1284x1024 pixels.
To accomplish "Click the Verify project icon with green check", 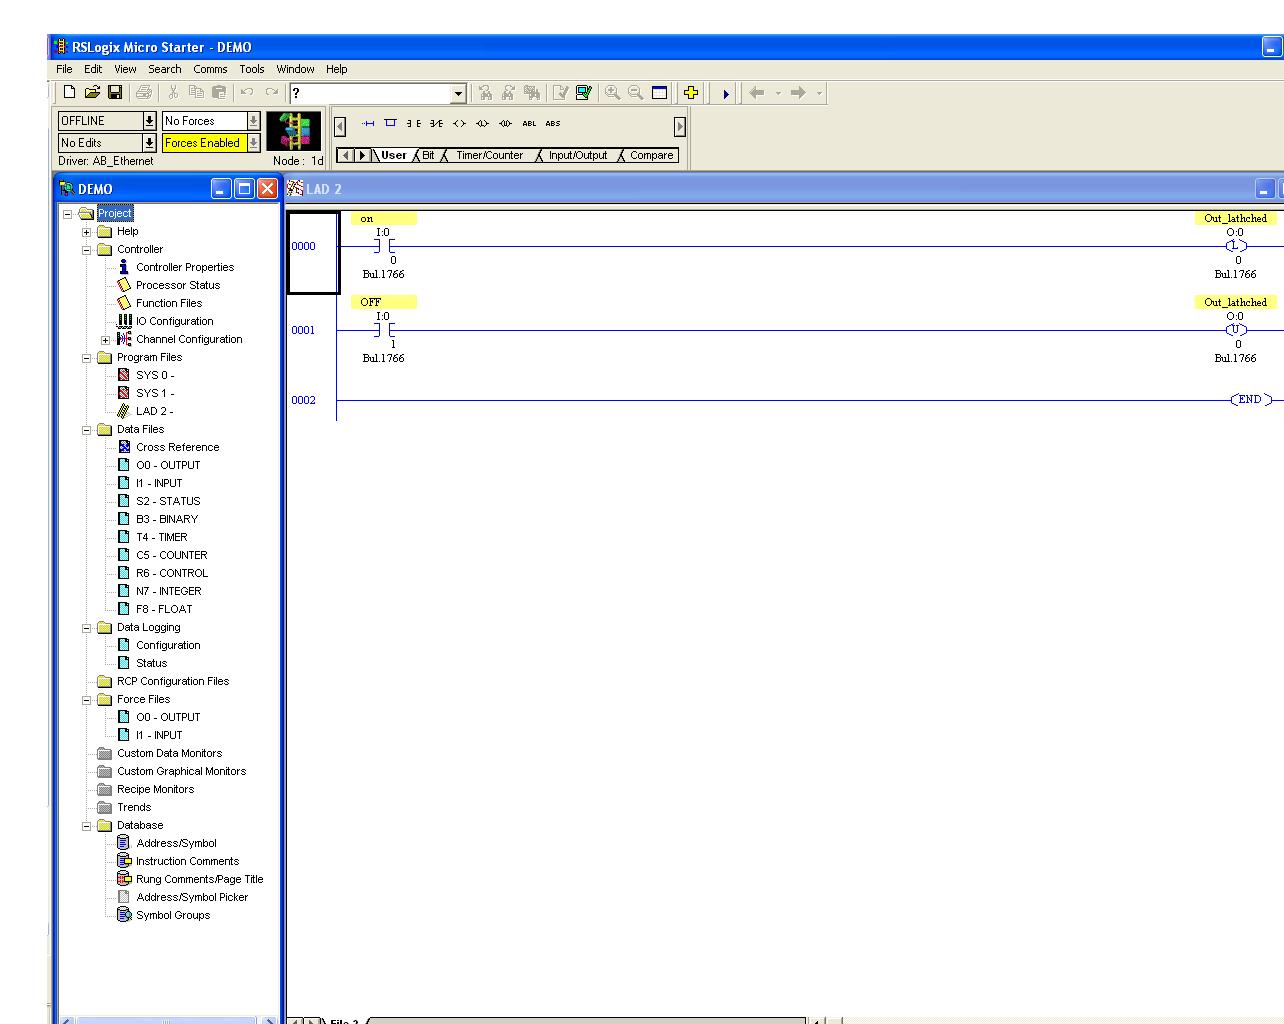I will point(584,93).
